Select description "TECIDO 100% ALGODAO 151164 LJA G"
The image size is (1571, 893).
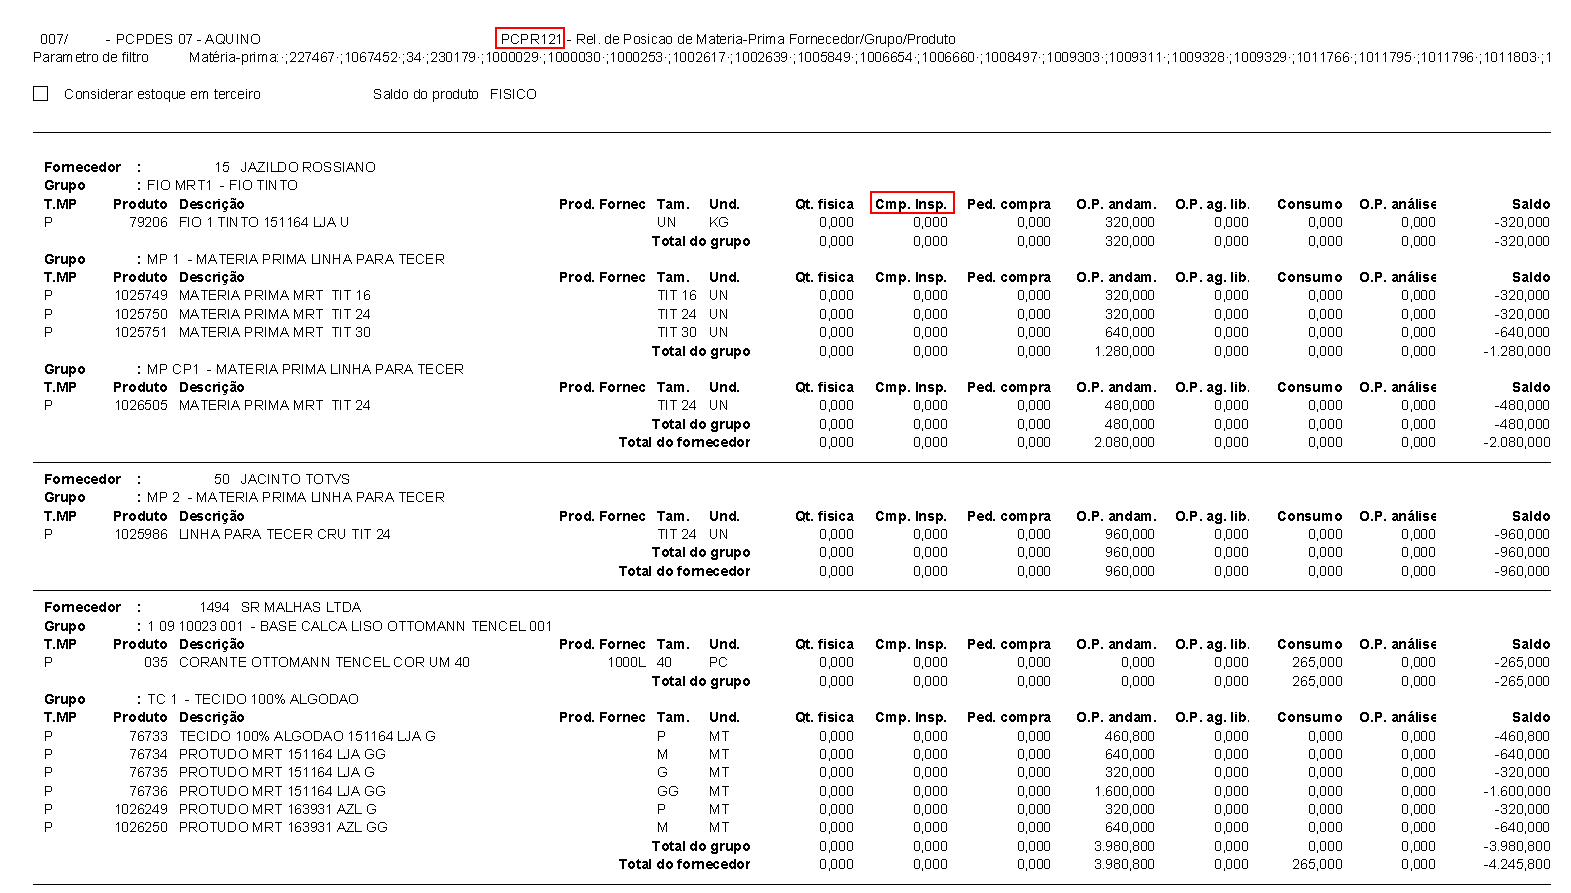click(307, 736)
